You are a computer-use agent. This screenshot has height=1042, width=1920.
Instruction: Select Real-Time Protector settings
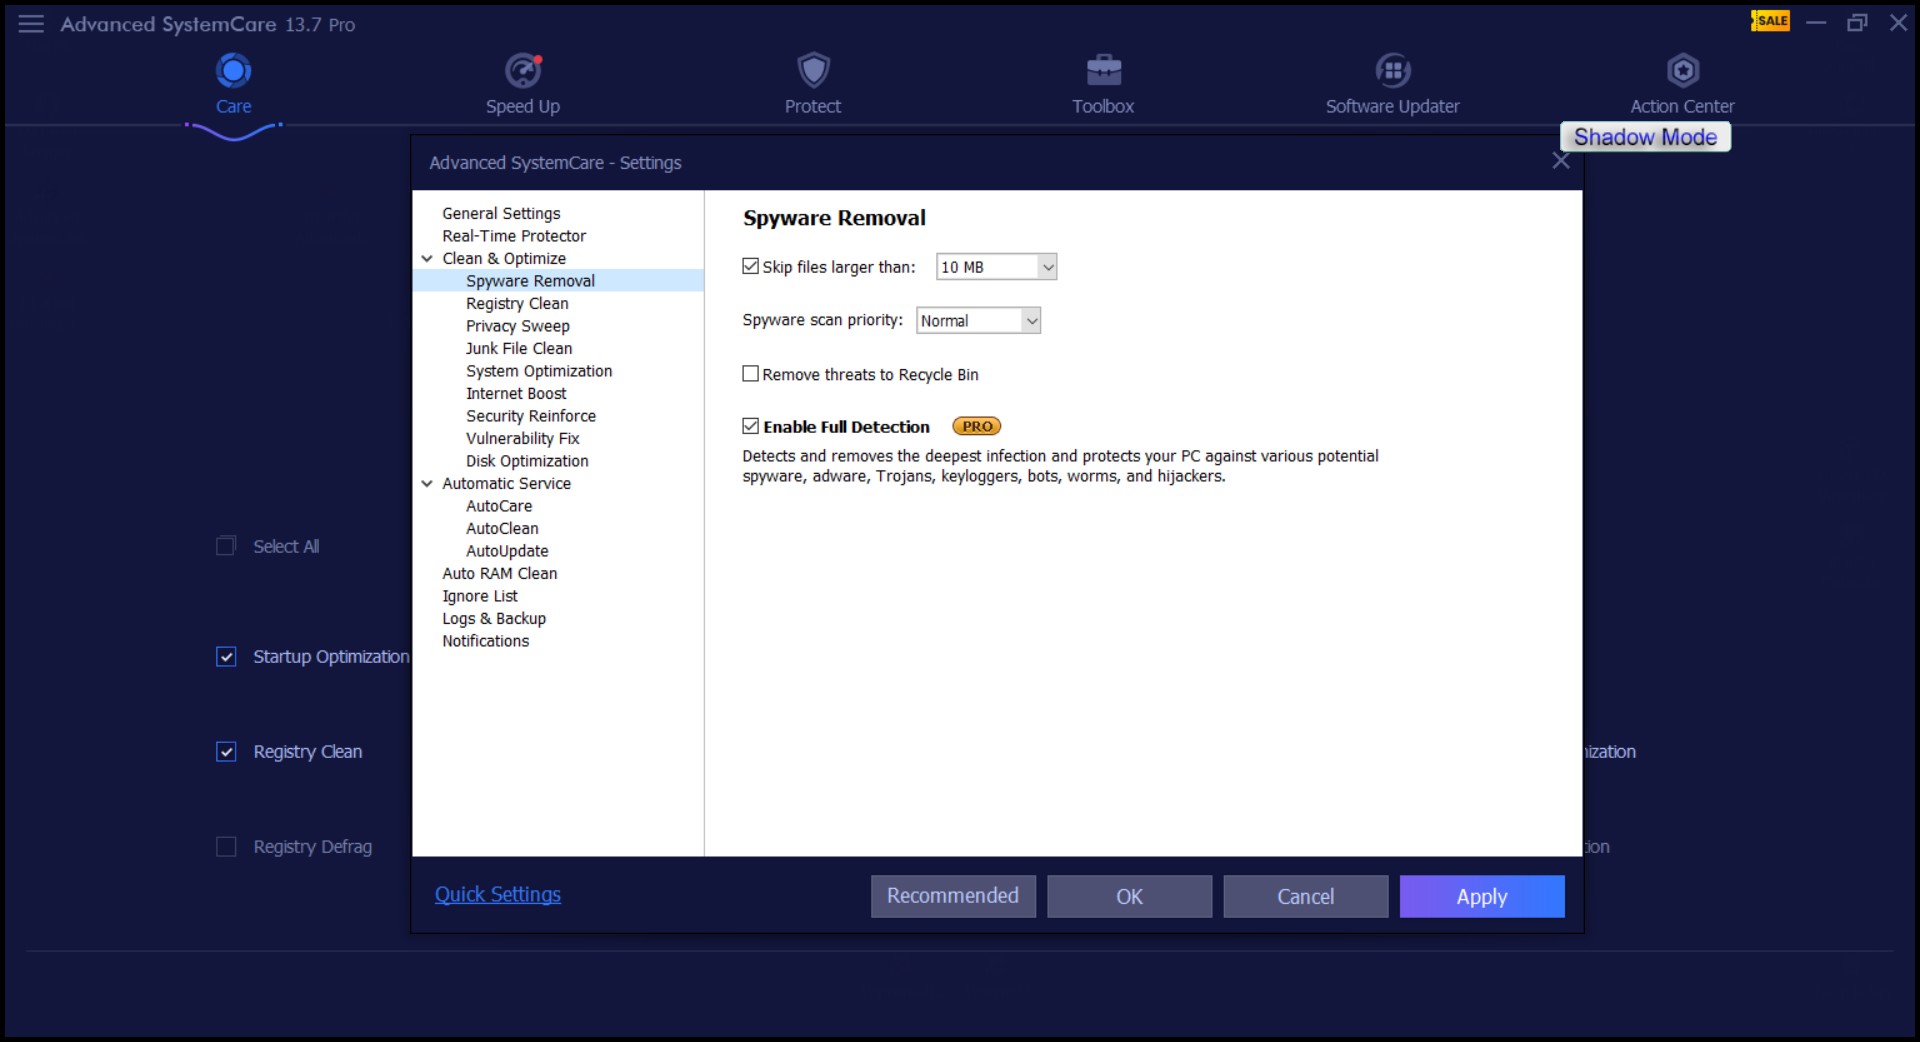pos(514,236)
